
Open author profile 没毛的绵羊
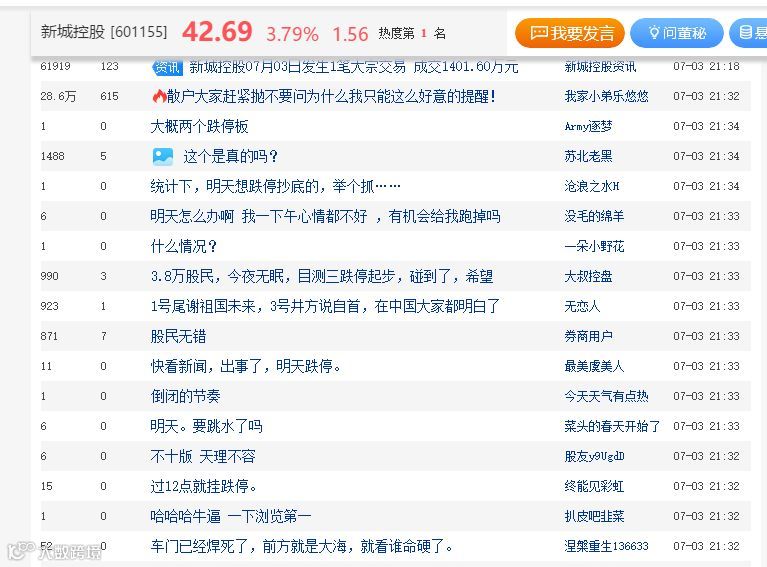point(594,216)
